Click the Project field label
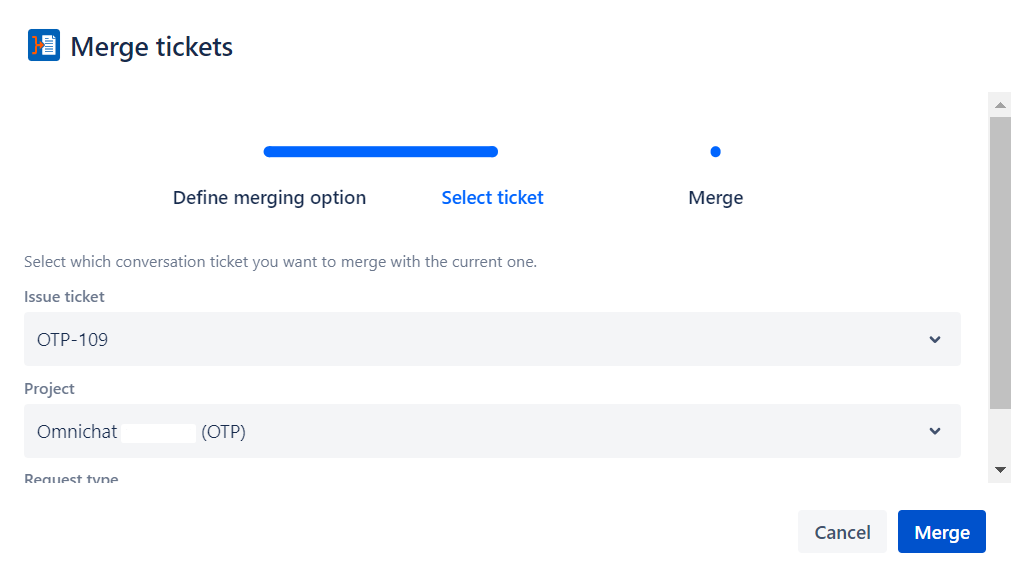The image size is (1011, 577). tap(49, 389)
